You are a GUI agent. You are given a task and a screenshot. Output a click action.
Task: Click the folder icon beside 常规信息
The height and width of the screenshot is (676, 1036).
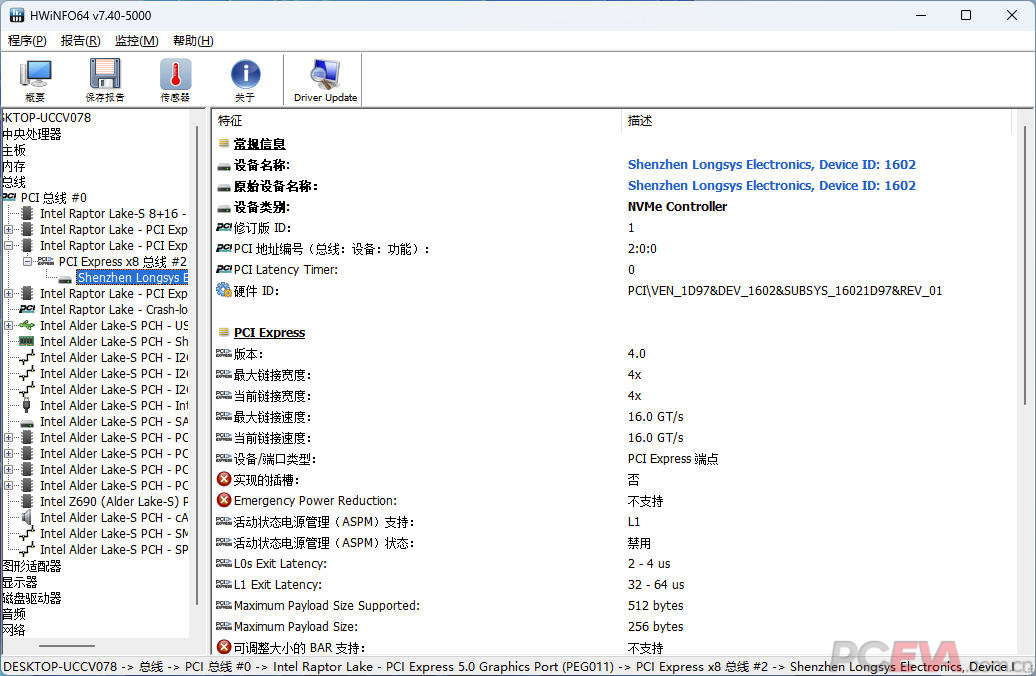click(224, 143)
